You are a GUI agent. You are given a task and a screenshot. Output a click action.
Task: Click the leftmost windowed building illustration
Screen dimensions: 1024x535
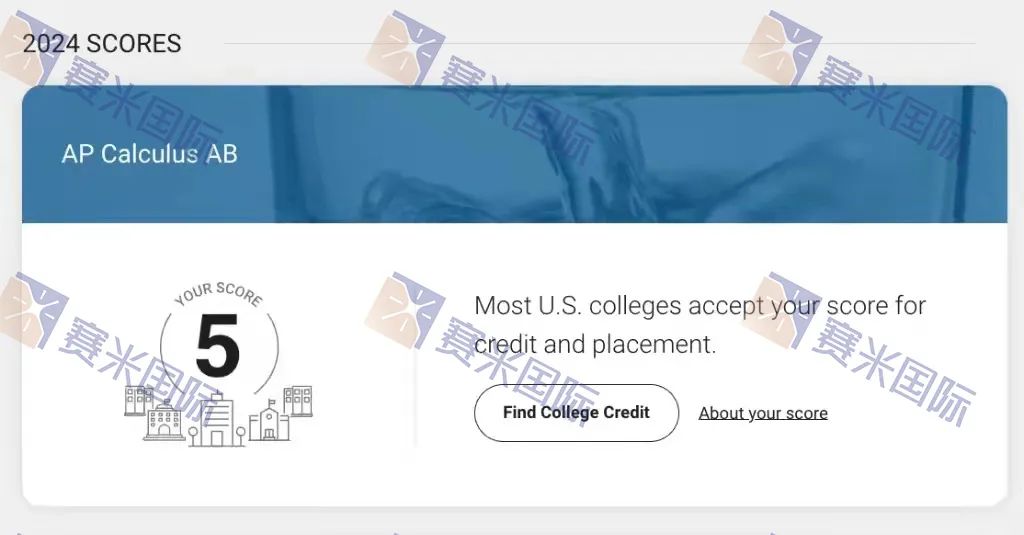(138, 400)
